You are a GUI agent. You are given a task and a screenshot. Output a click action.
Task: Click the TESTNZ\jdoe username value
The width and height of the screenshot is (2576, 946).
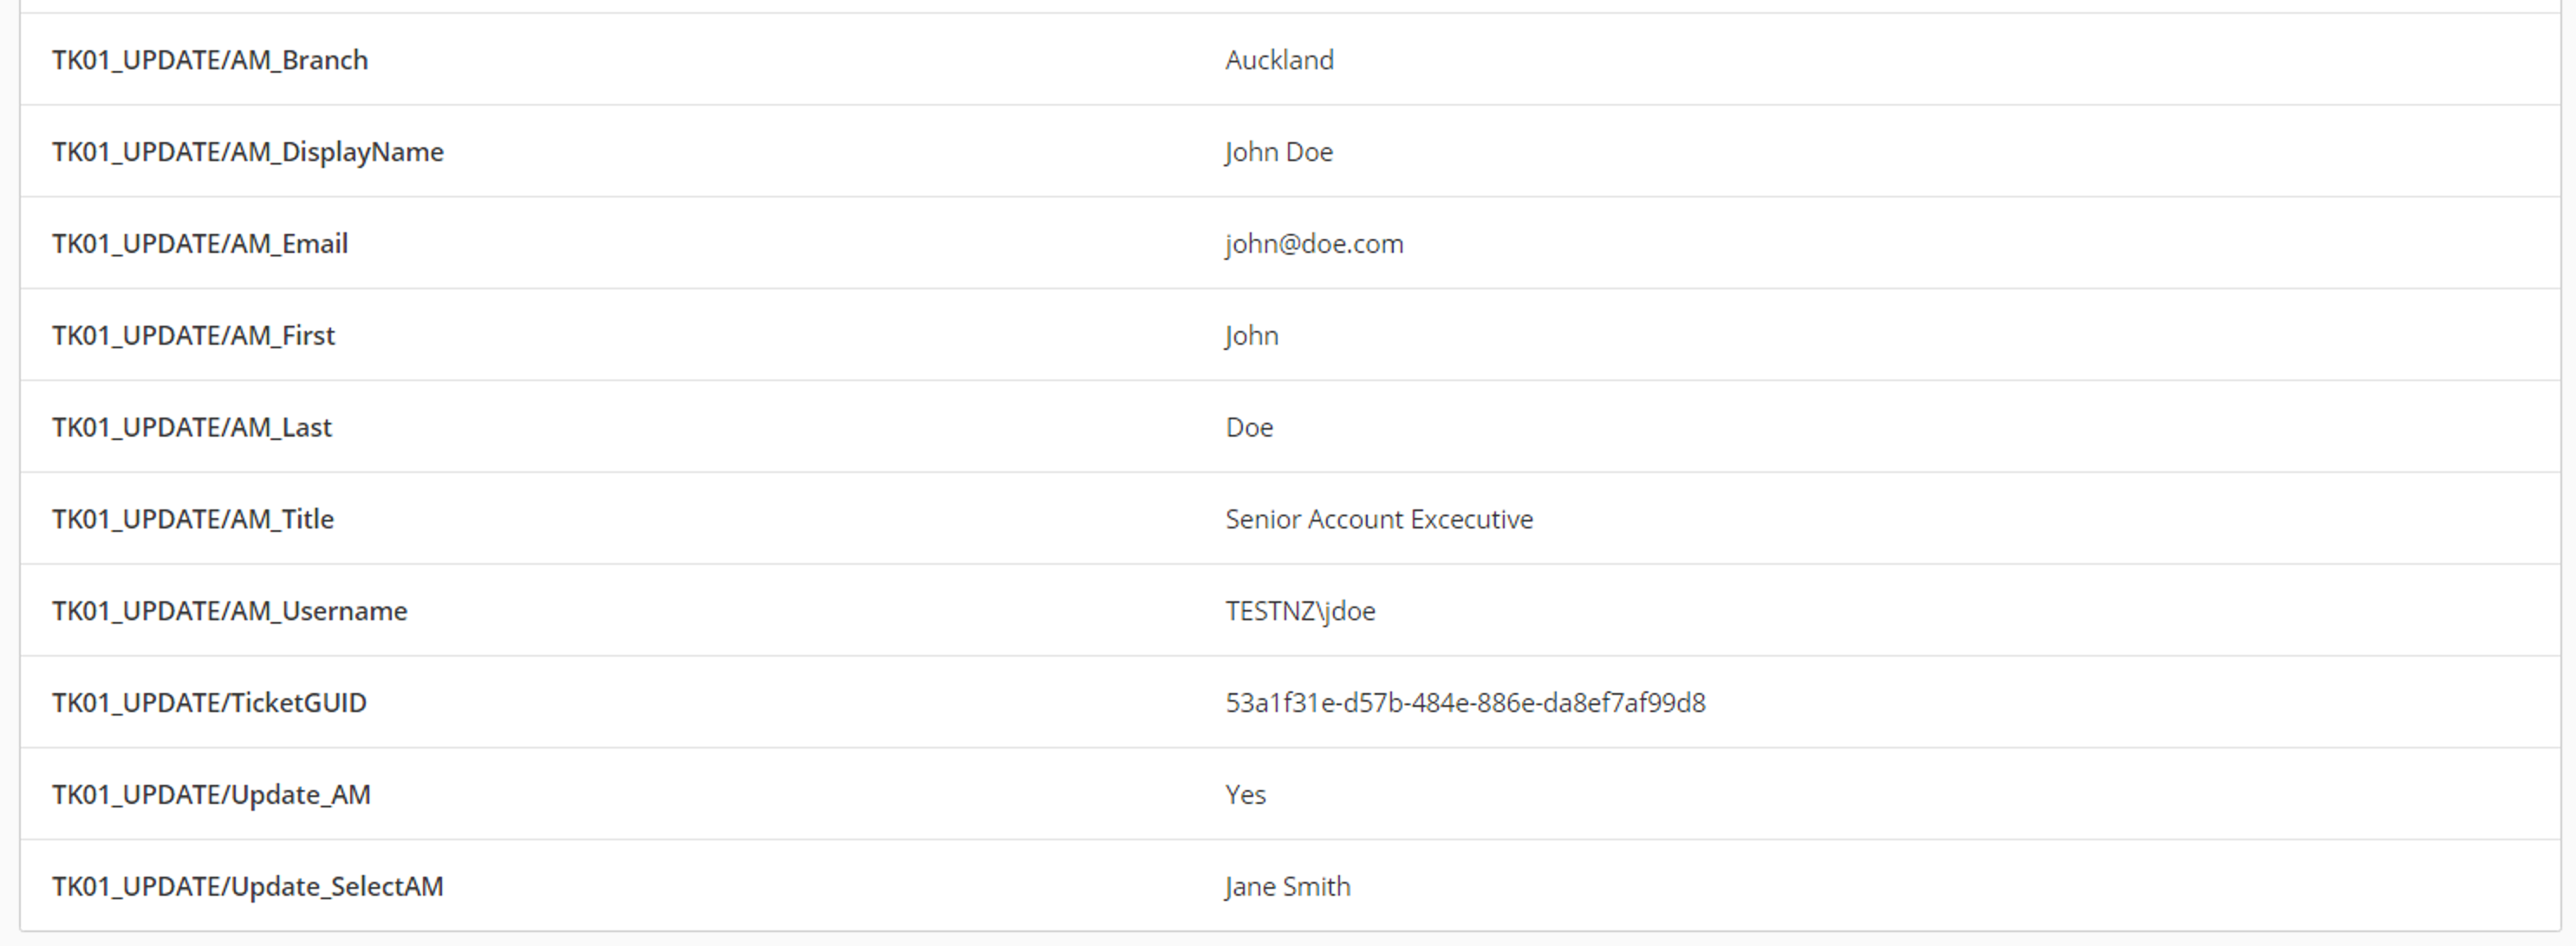1300,612
